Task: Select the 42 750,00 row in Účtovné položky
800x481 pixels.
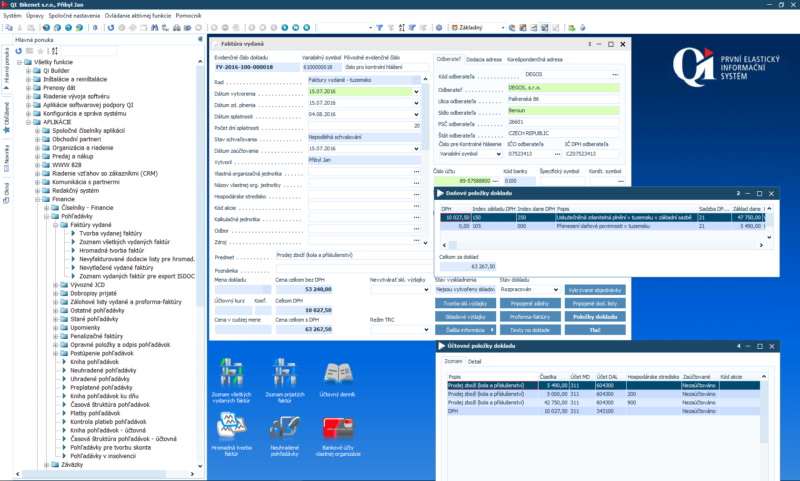Action: pos(603,402)
